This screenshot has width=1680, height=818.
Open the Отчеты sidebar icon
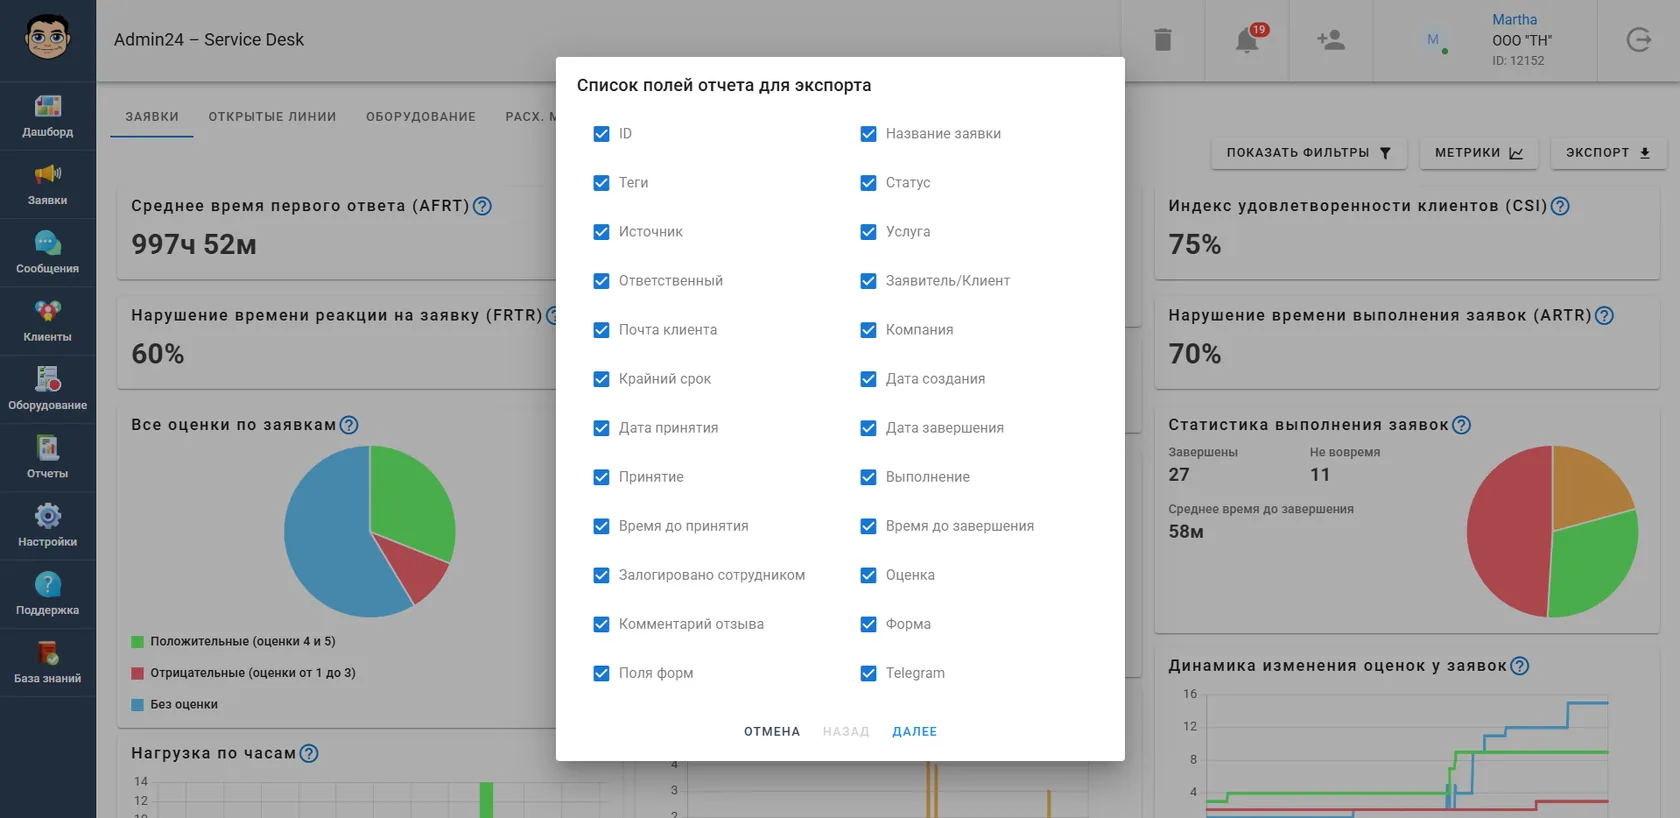pyautogui.click(x=47, y=447)
